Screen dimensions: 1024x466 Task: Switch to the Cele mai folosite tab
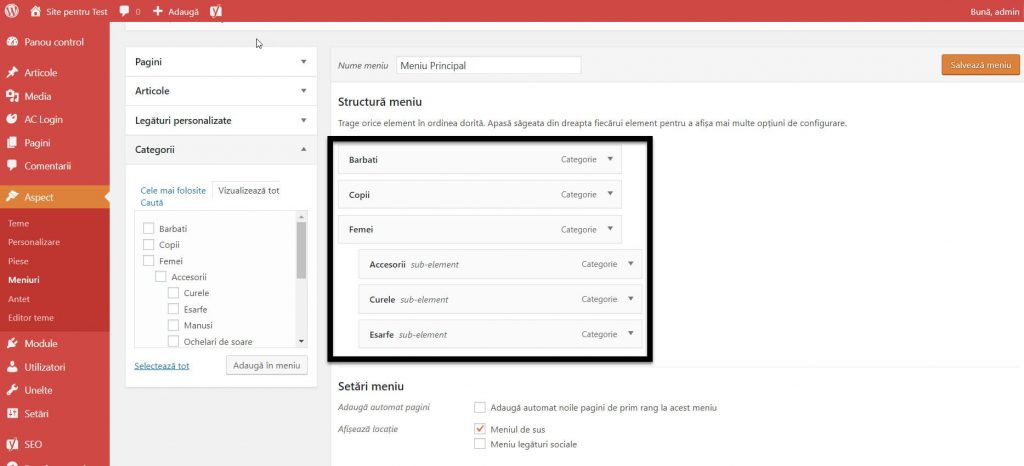coord(173,190)
